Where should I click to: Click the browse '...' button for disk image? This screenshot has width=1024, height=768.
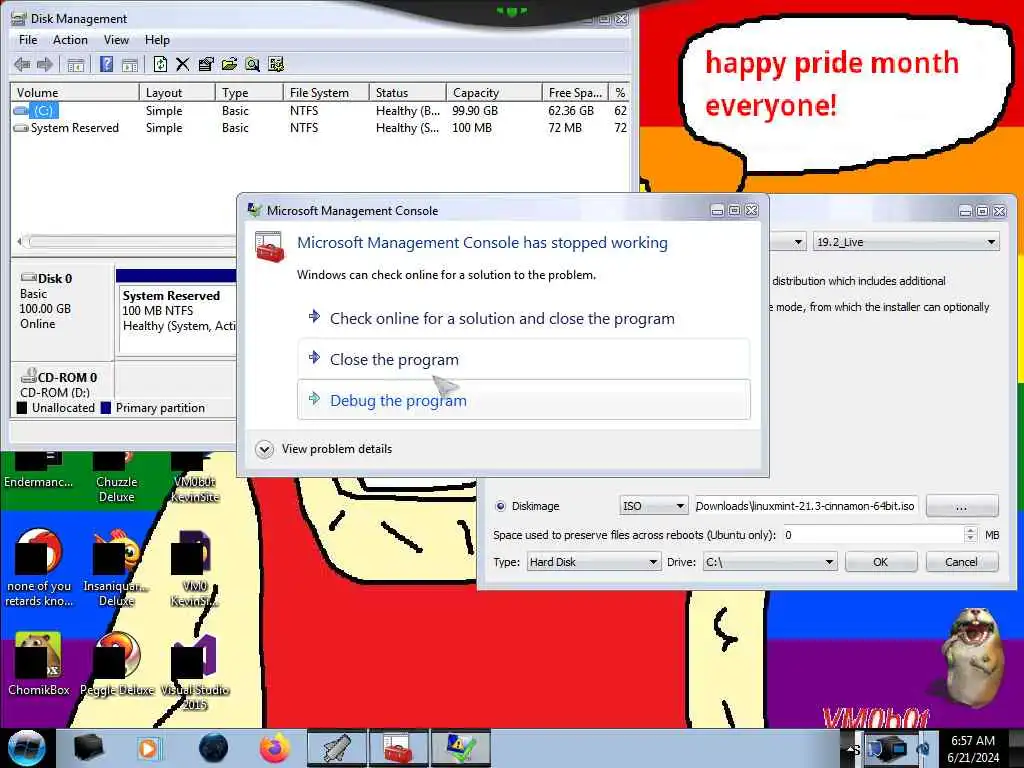961,506
